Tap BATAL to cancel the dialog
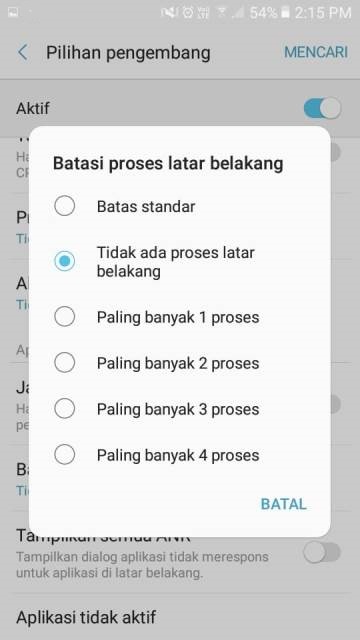Image resolution: width=360 pixels, height=640 pixels. point(284,504)
